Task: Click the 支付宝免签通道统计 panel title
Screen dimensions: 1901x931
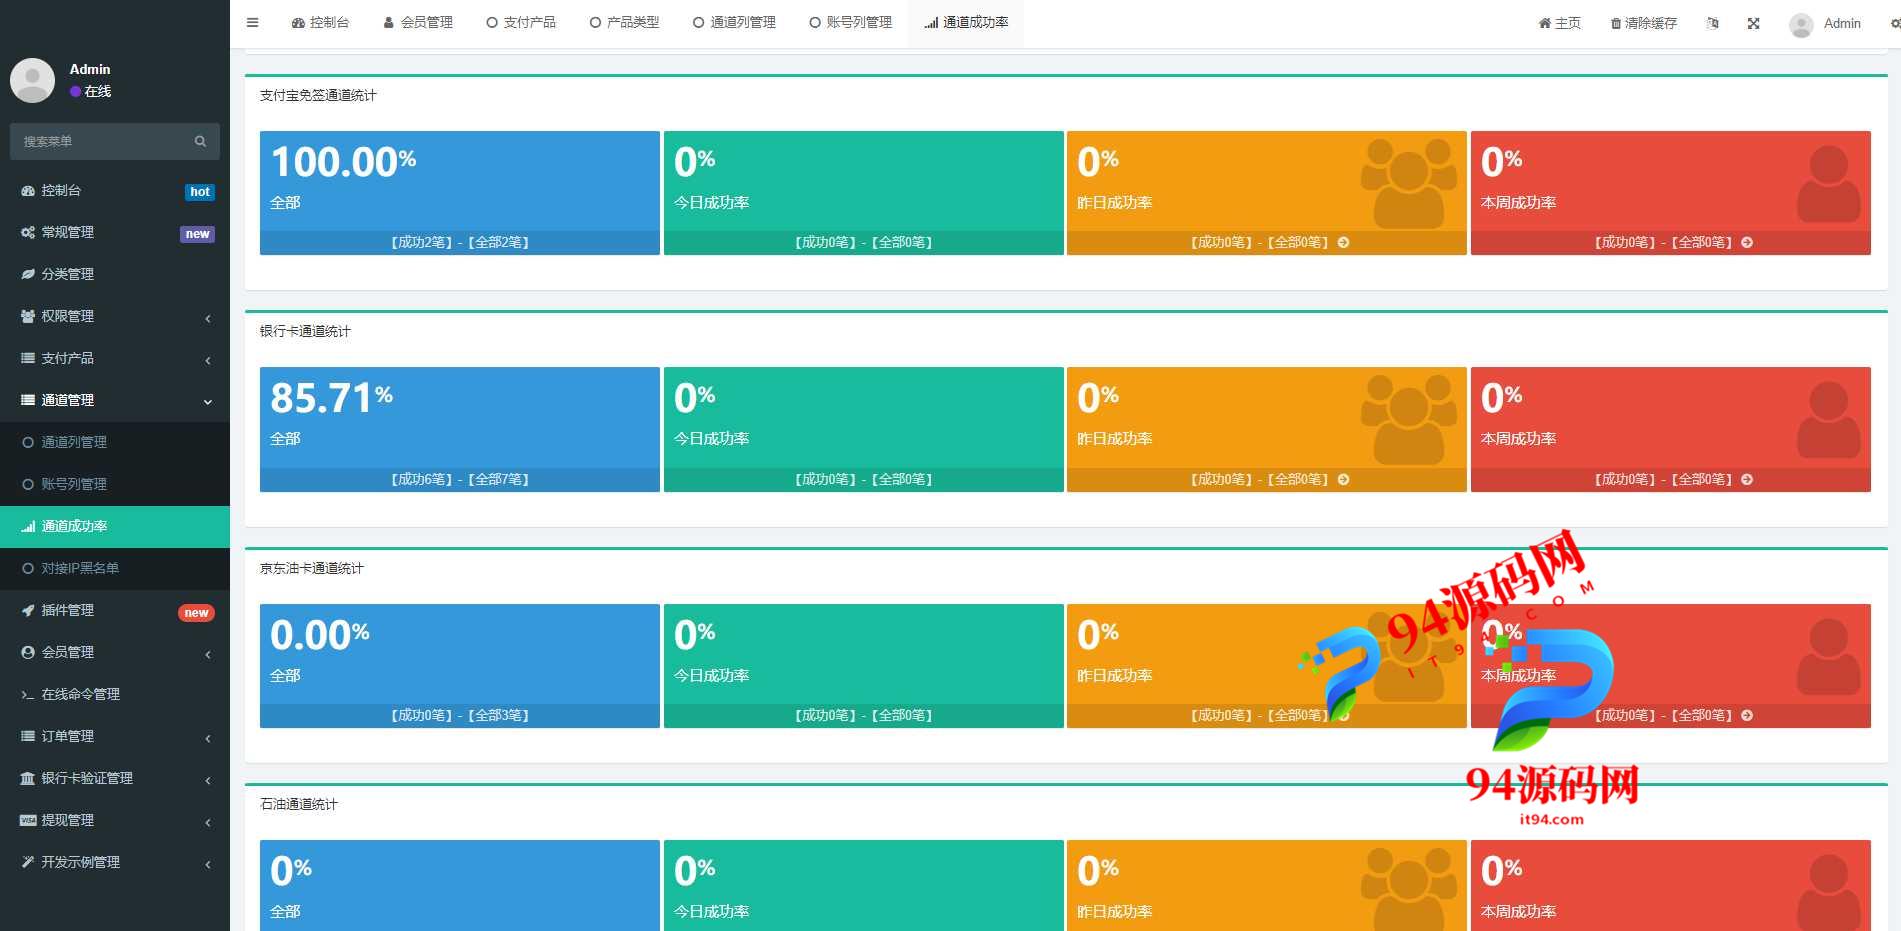Action: point(318,95)
